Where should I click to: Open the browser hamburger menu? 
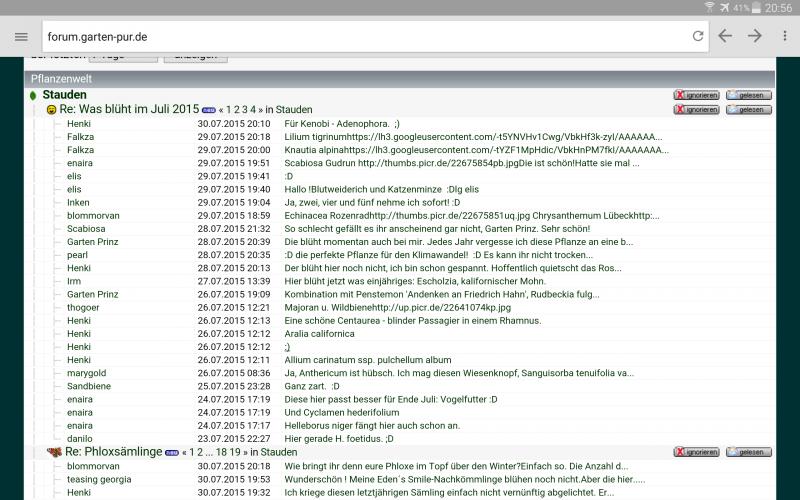(x=21, y=36)
